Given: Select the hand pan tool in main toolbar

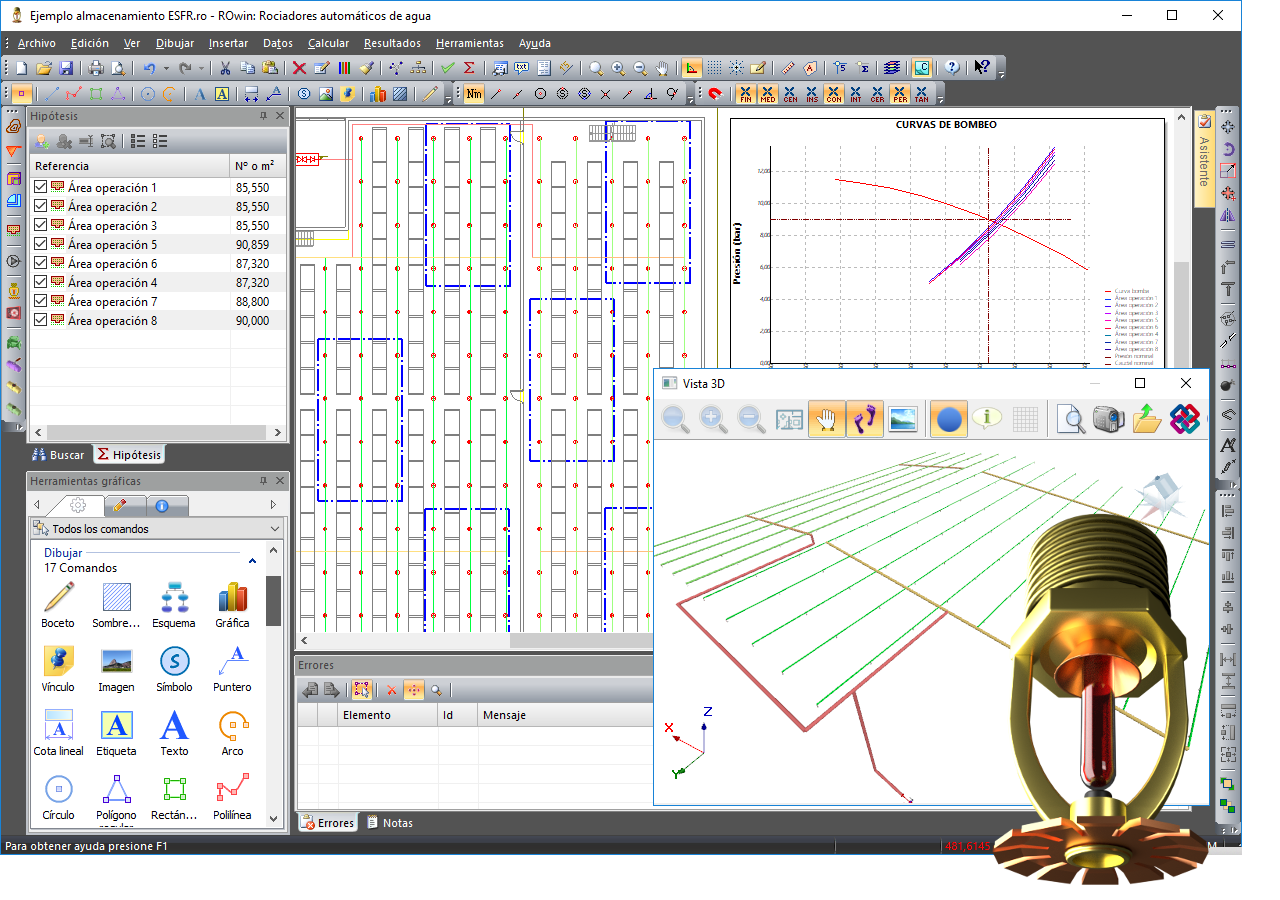Looking at the screenshot, I should click(663, 68).
